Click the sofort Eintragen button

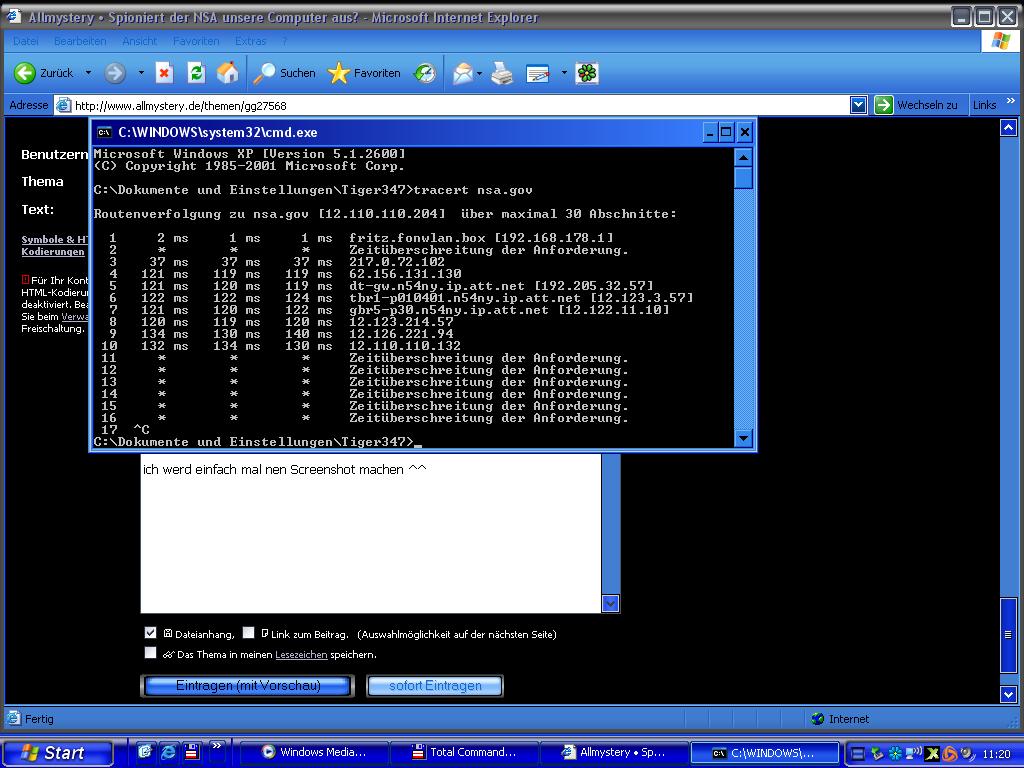point(435,686)
